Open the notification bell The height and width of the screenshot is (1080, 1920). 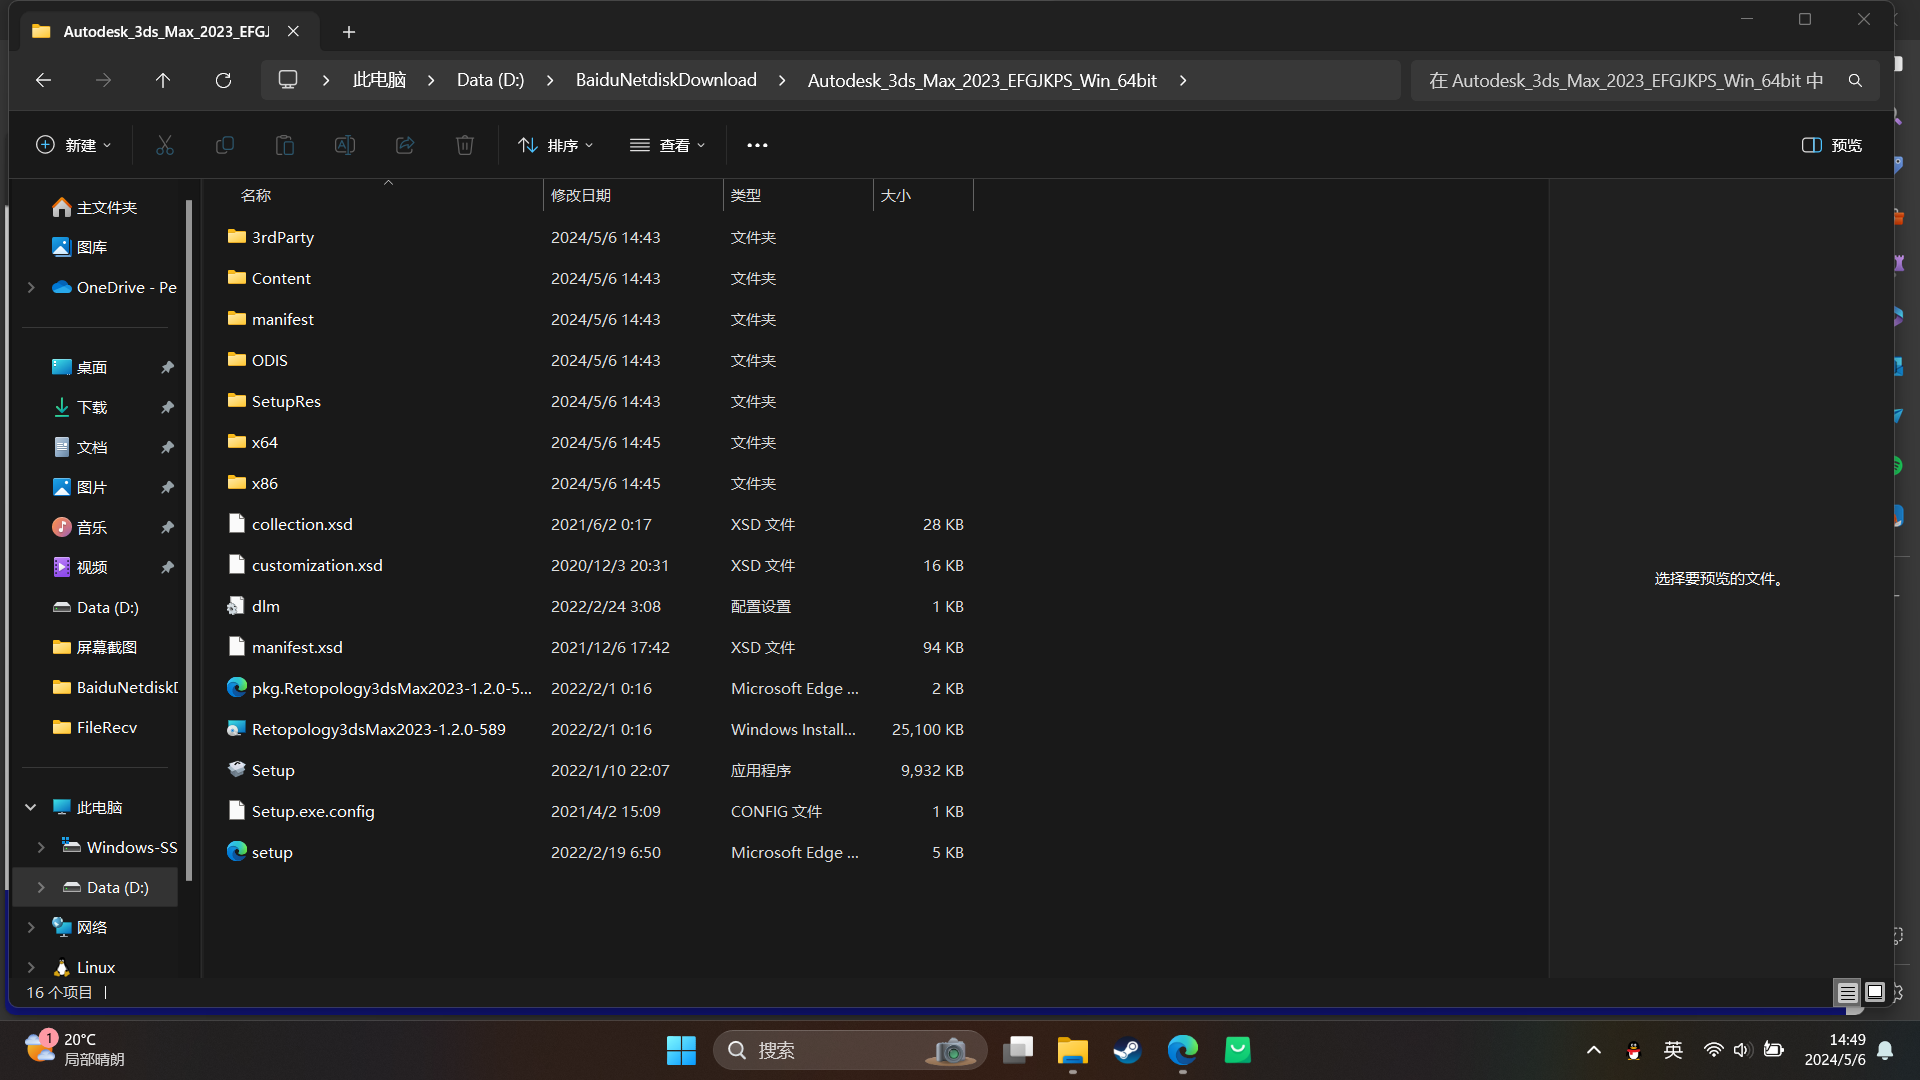1885,1050
